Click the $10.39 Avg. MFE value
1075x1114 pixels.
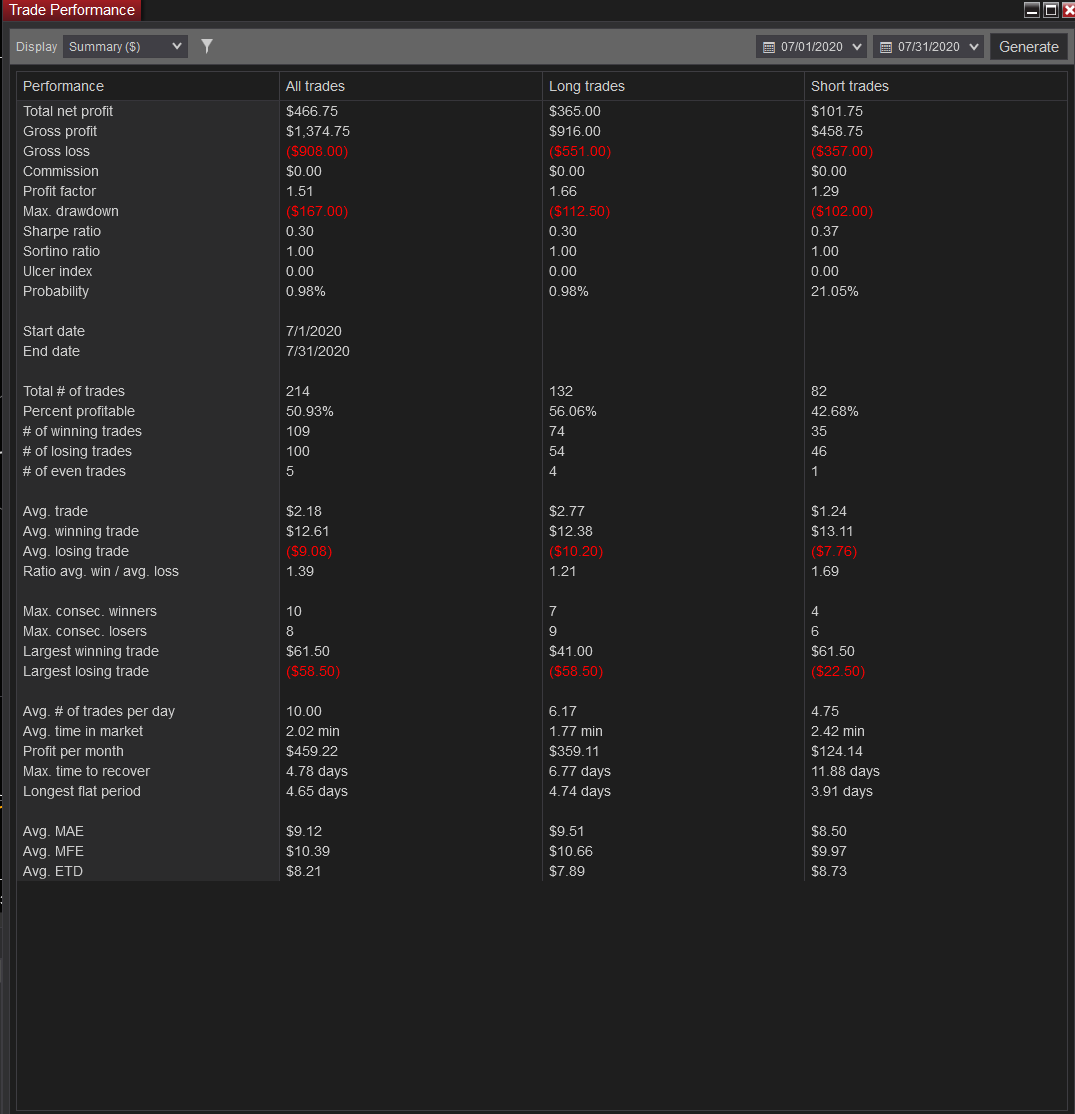pos(308,851)
